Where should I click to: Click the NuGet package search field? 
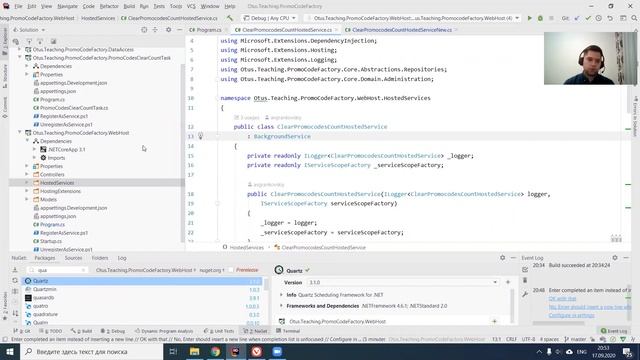coord(56,270)
